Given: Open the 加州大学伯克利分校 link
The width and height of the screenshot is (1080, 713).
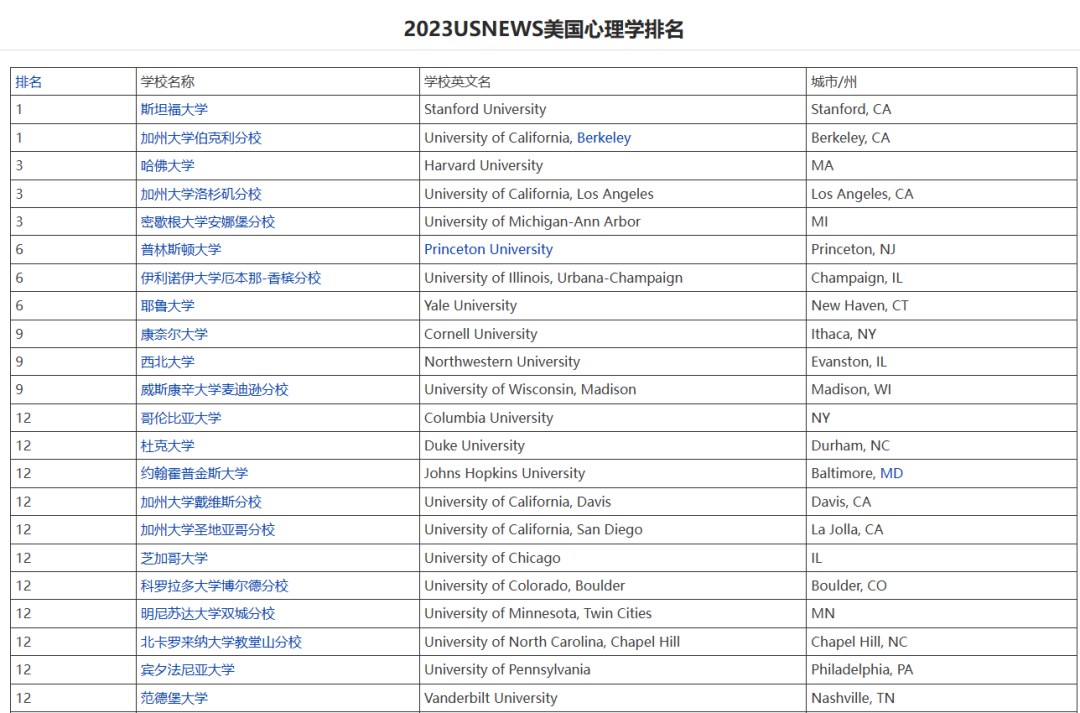Looking at the screenshot, I should pyautogui.click(x=201, y=138).
